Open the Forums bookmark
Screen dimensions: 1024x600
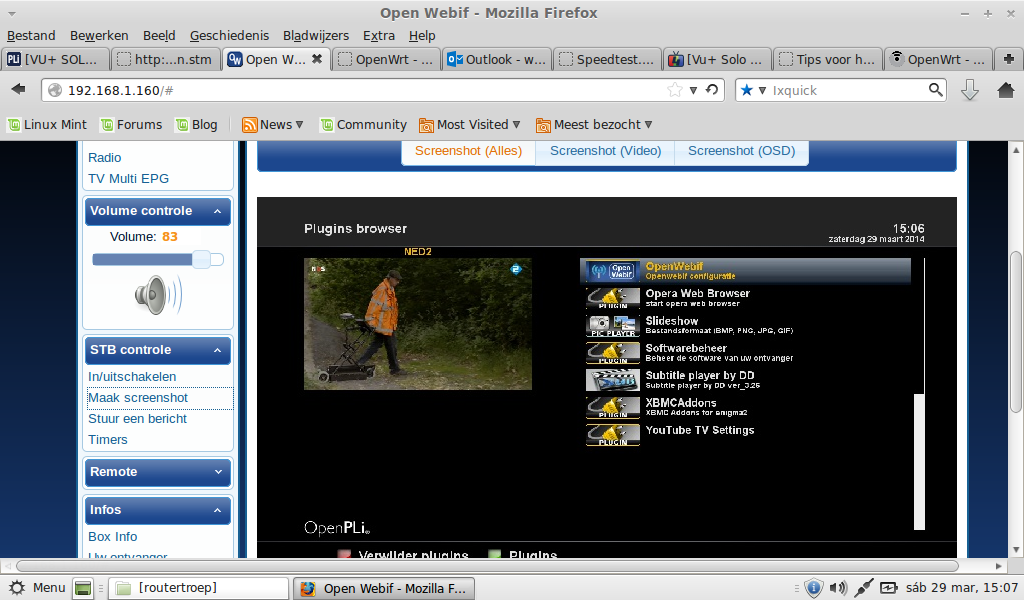point(131,125)
